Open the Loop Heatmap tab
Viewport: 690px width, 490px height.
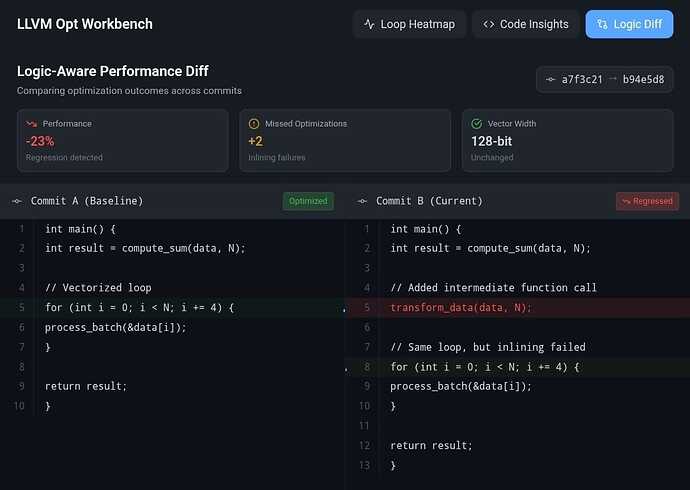click(x=411, y=24)
